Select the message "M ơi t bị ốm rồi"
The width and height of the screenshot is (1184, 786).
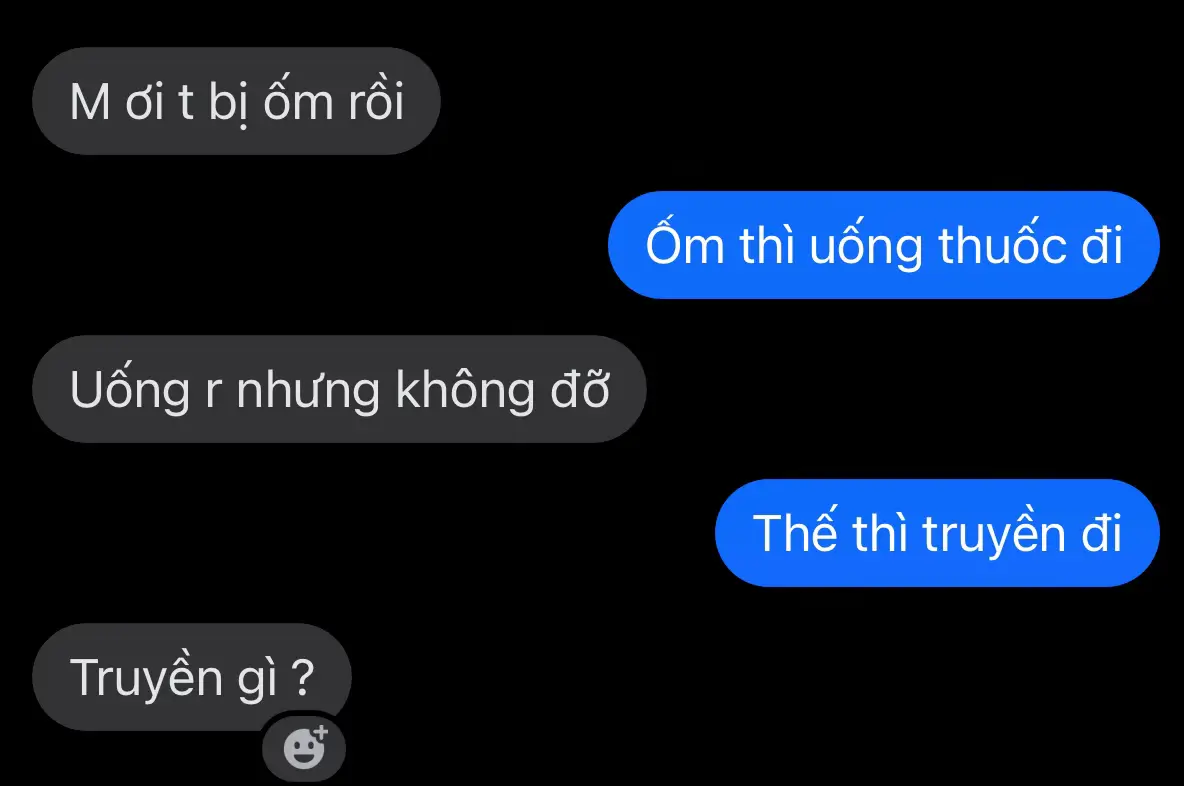tap(236, 101)
